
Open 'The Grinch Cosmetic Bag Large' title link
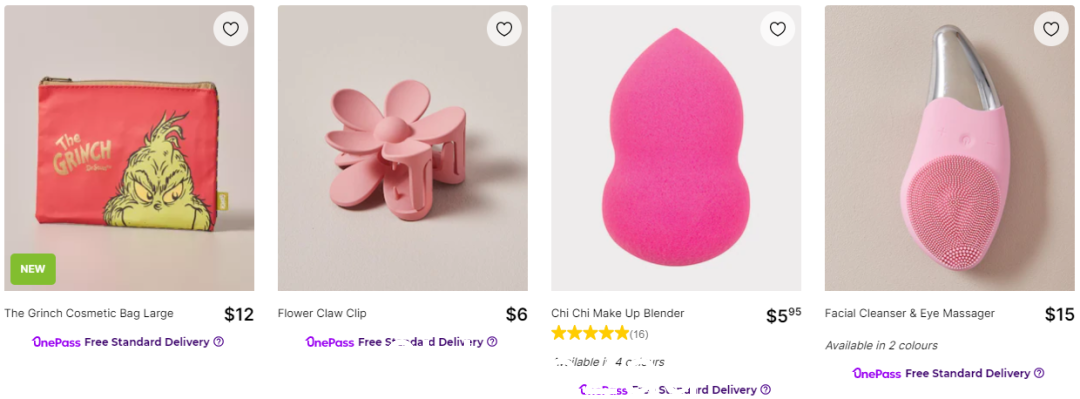pos(89,314)
